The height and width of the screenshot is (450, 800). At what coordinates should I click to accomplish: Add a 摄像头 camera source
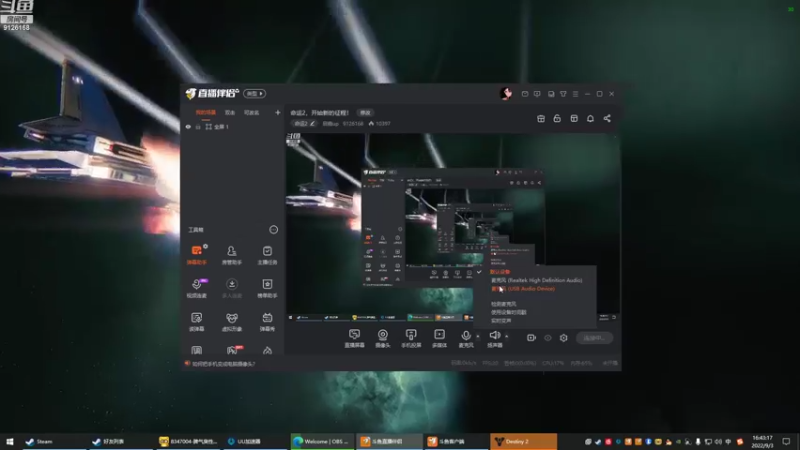tap(383, 338)
